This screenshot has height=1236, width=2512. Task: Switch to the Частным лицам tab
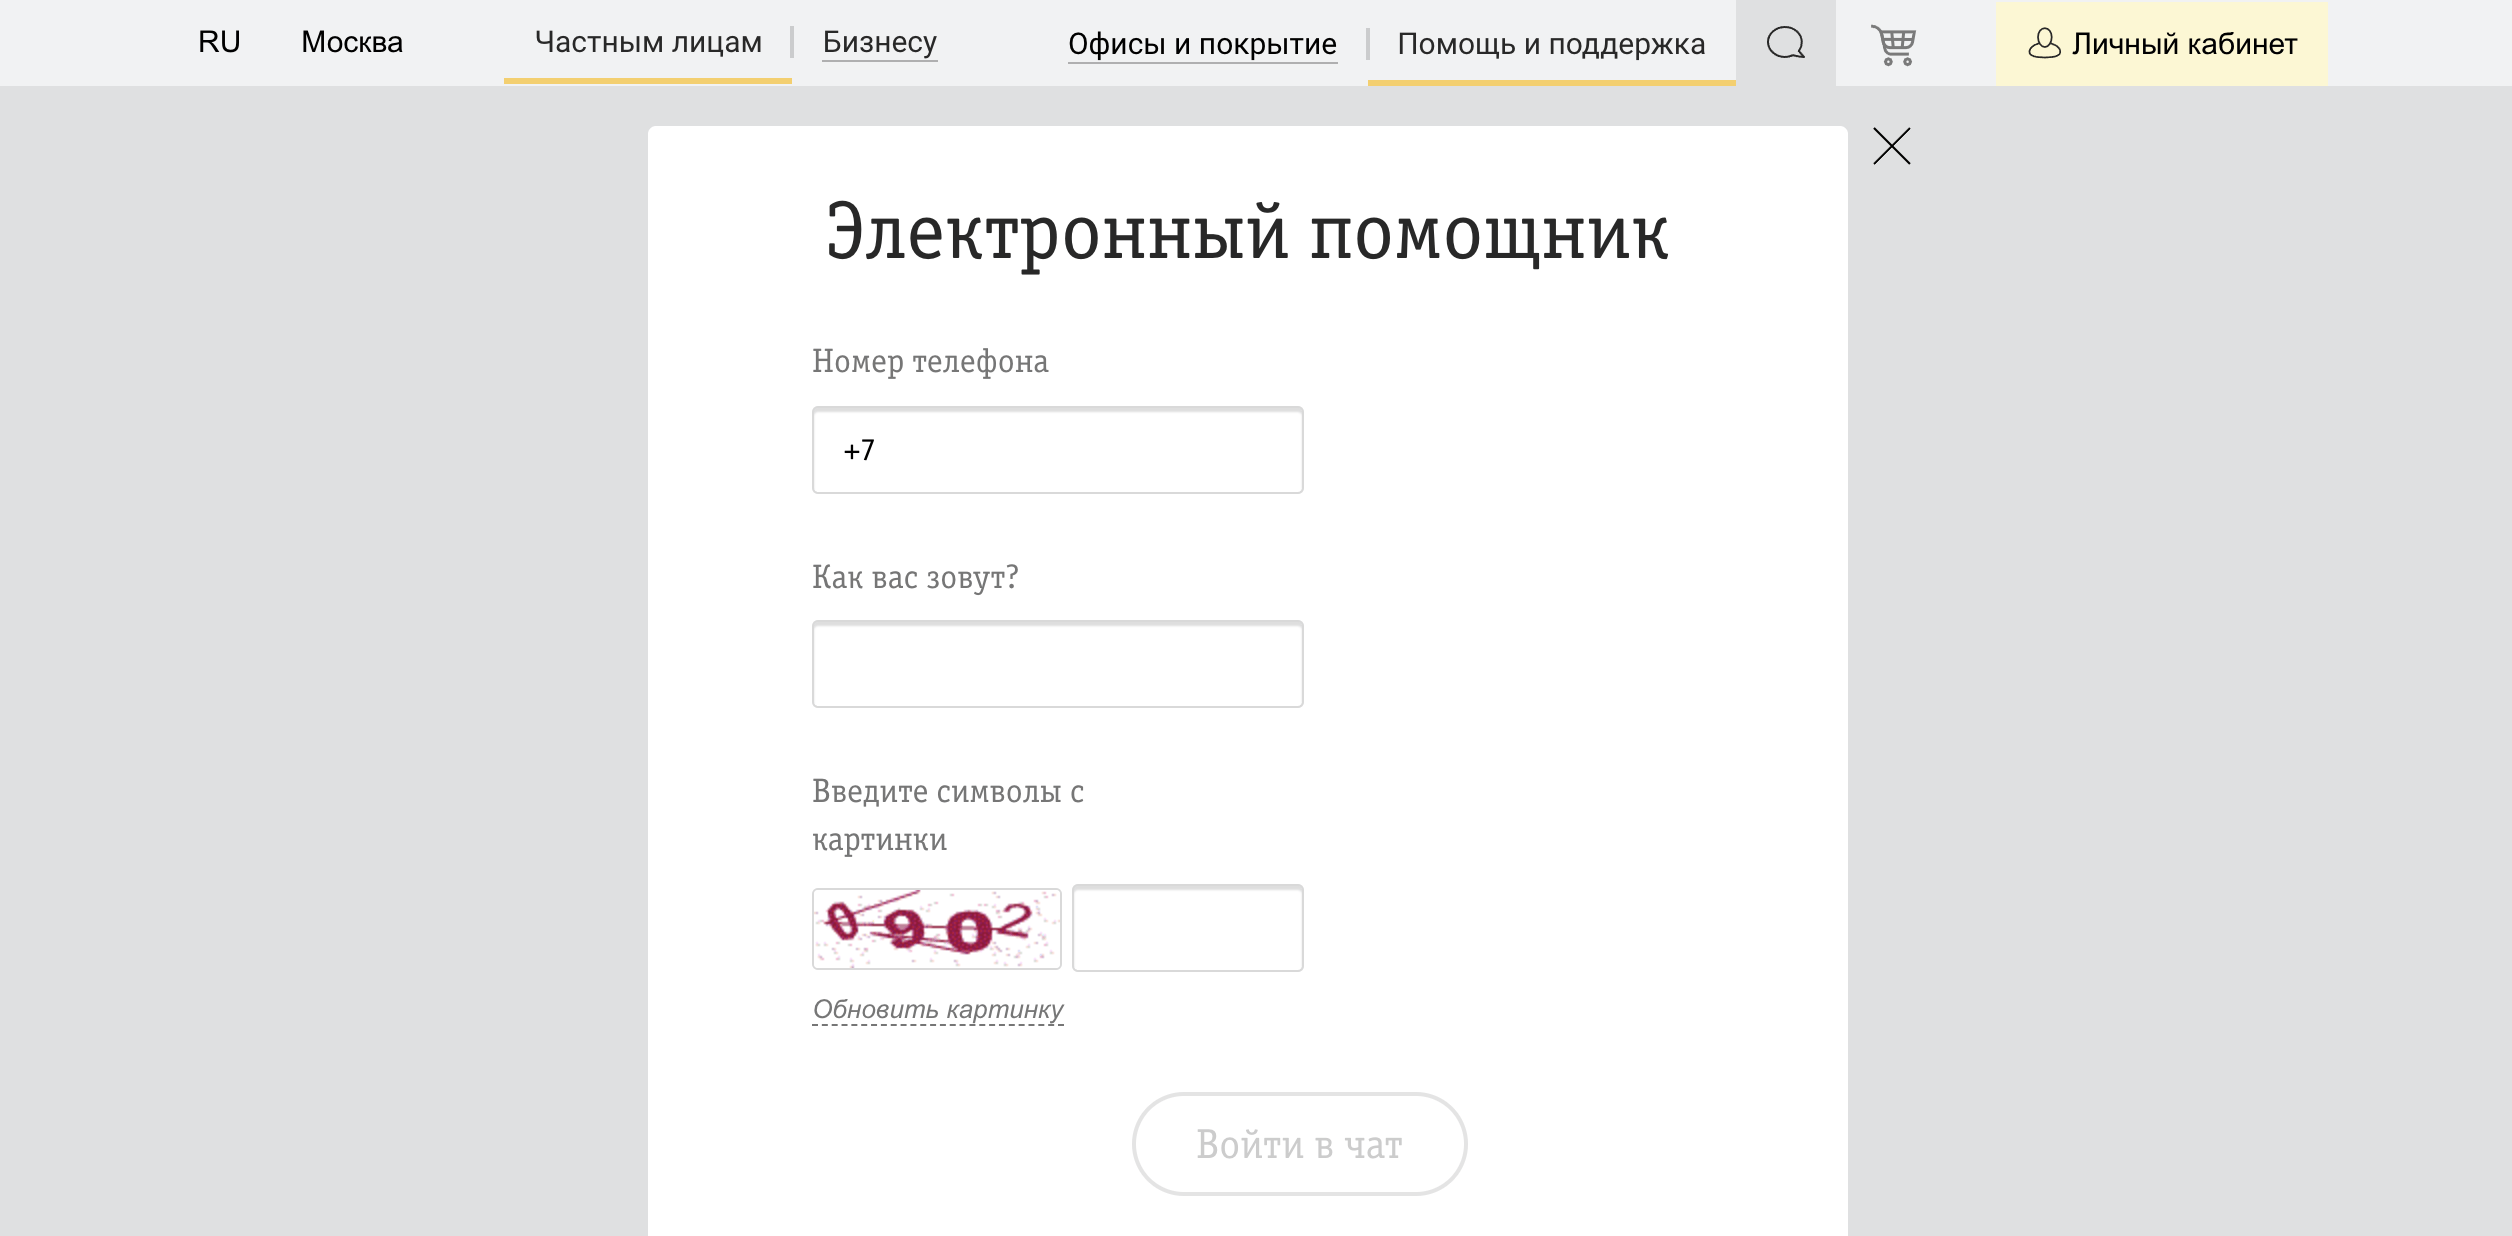(648, 43)
